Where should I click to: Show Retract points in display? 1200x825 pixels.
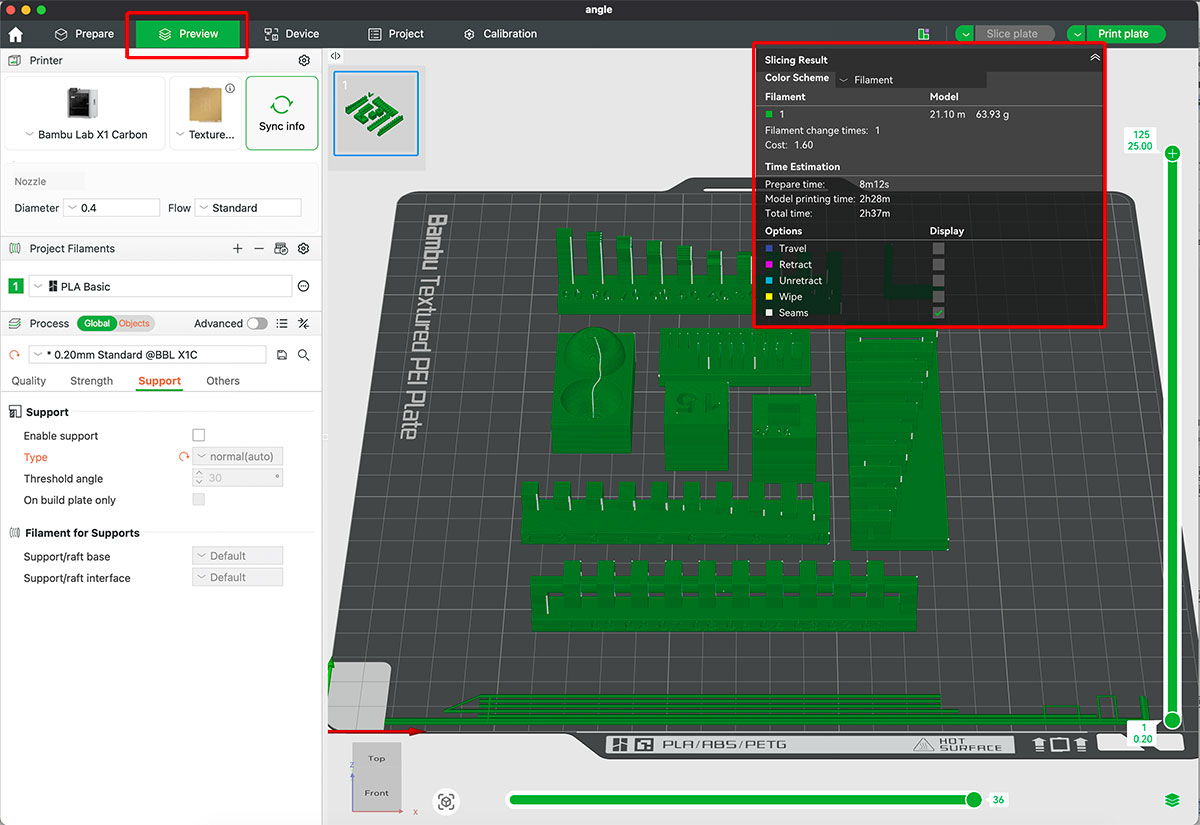pyautogui.click(x=938, y=265)
